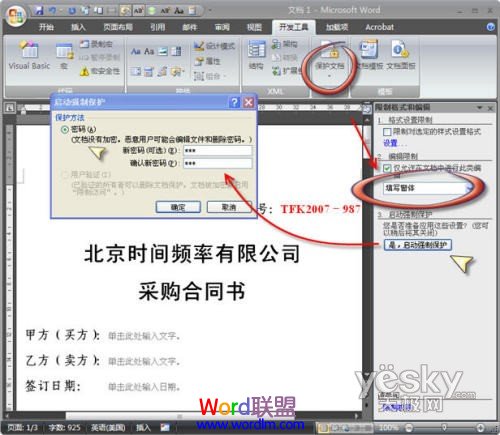The image size is (500, 435).
Task: Open the legacy tools dropdown in Controls
Action: [x=177, y=71]
